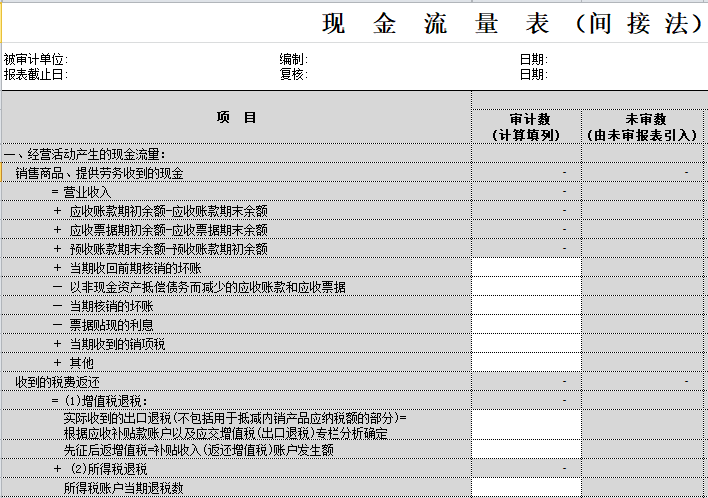Click 审计数 input cell for 当期核销的坏账
708x498 pixels.
(525, 306)
